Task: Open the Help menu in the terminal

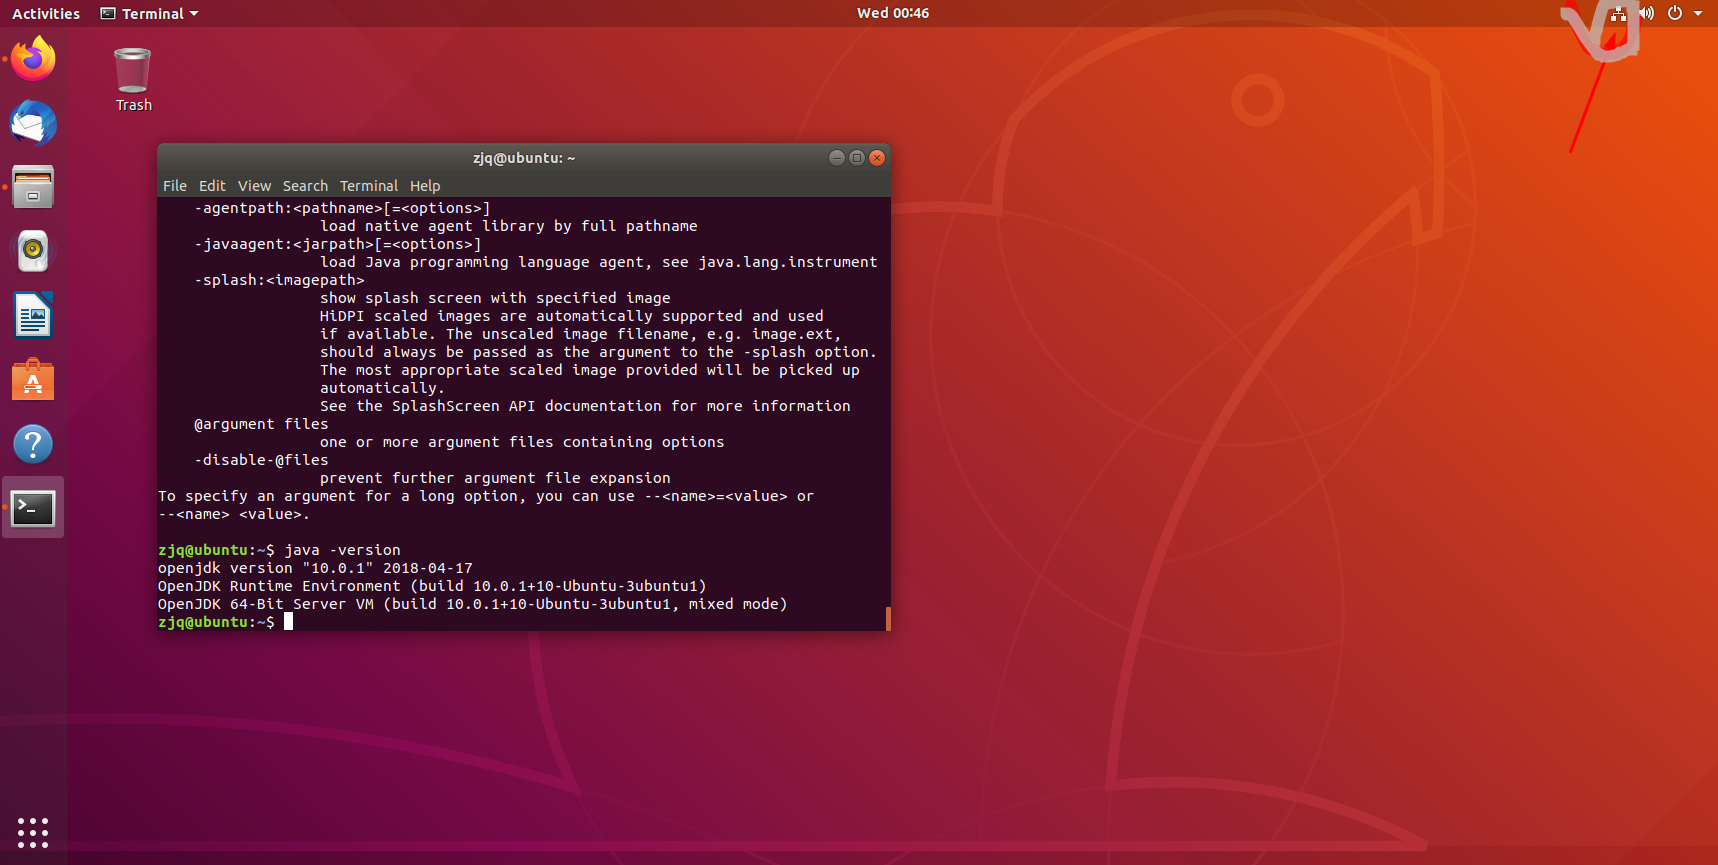Action: [x=425, y=186]
